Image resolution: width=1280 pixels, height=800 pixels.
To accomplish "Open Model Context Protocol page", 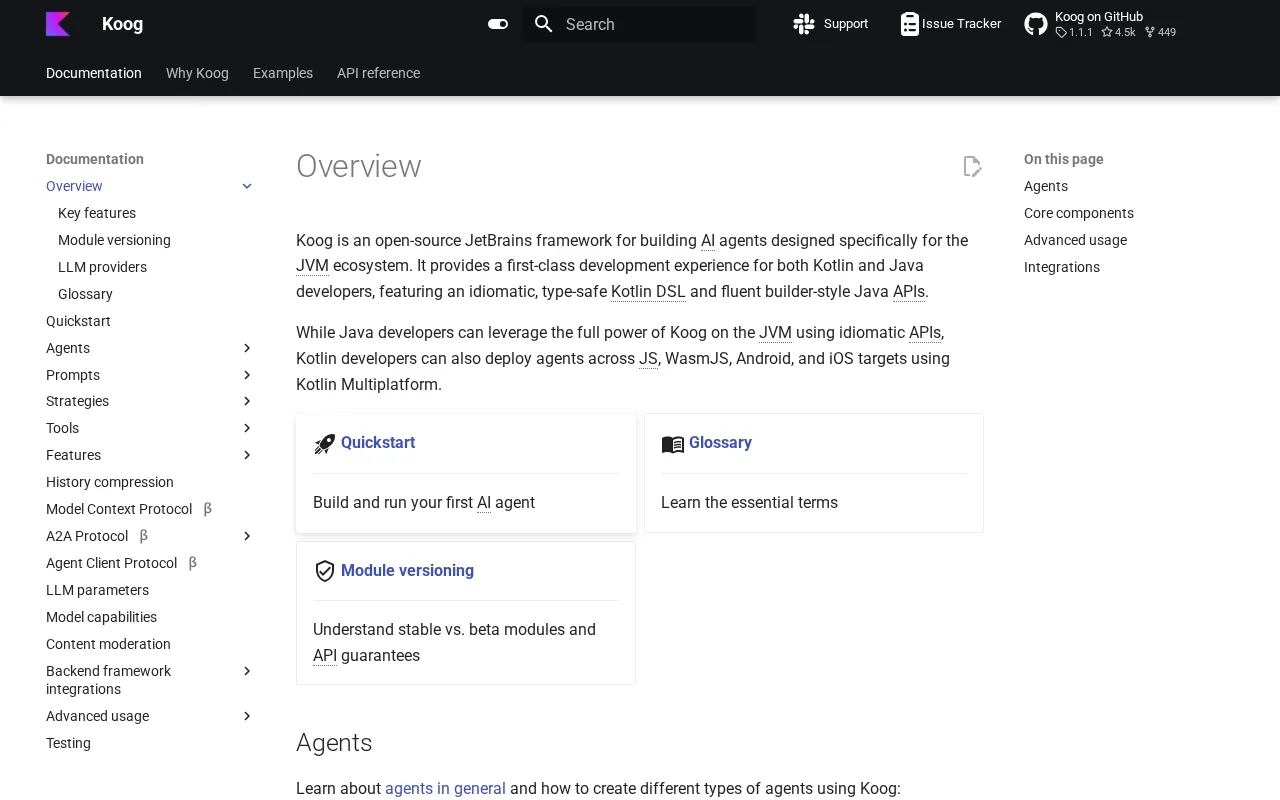I will tap(119, 509).
